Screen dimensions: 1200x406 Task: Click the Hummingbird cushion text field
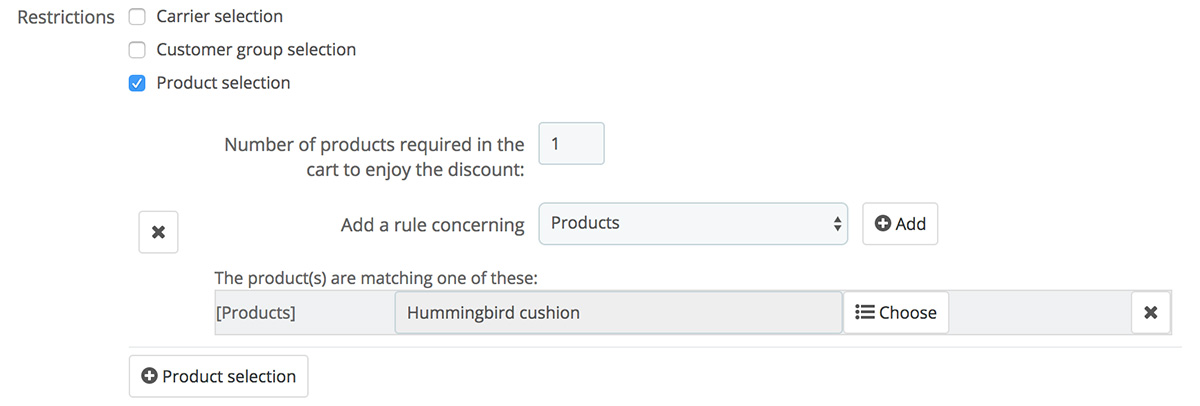click(618, 313)
